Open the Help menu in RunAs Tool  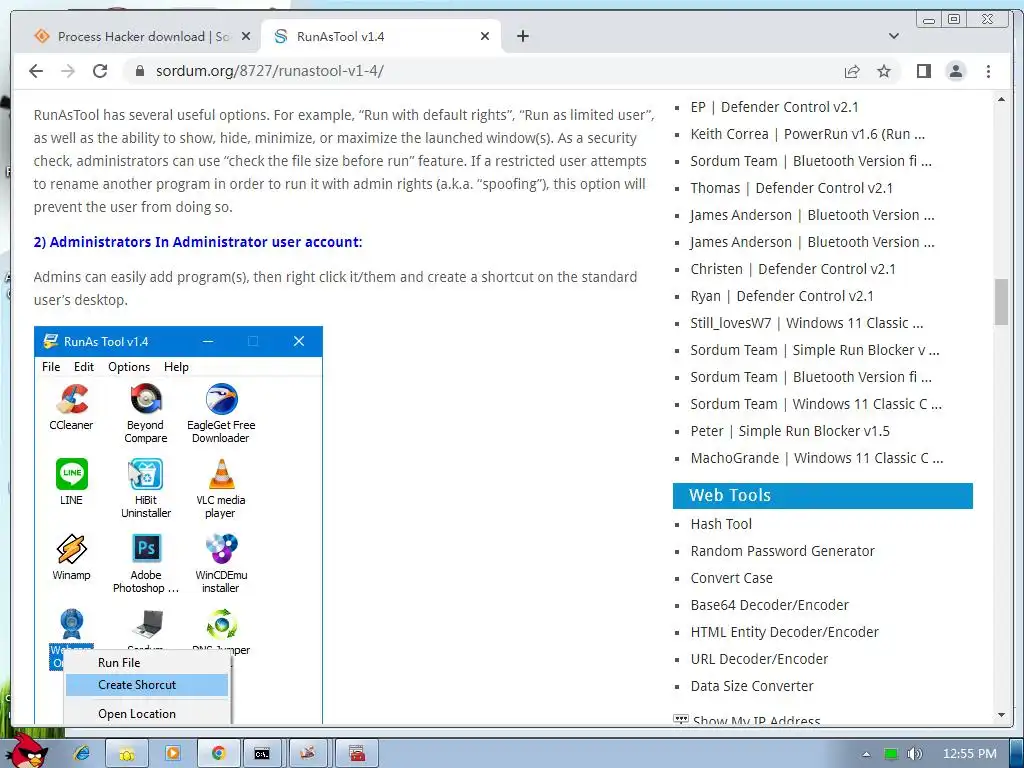point(176,367)
